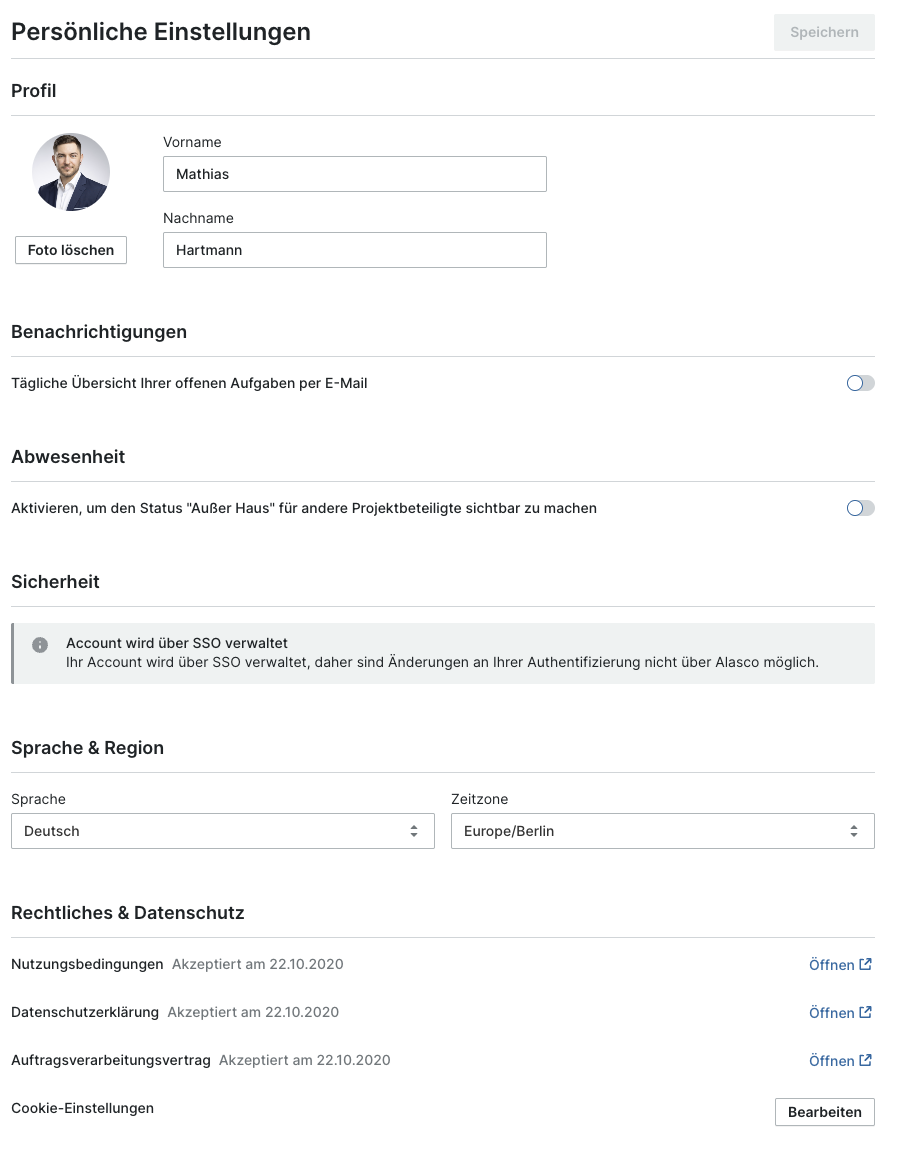
Task: Click the up-down arrows in the Sprache field
Action: pos(414,831)
